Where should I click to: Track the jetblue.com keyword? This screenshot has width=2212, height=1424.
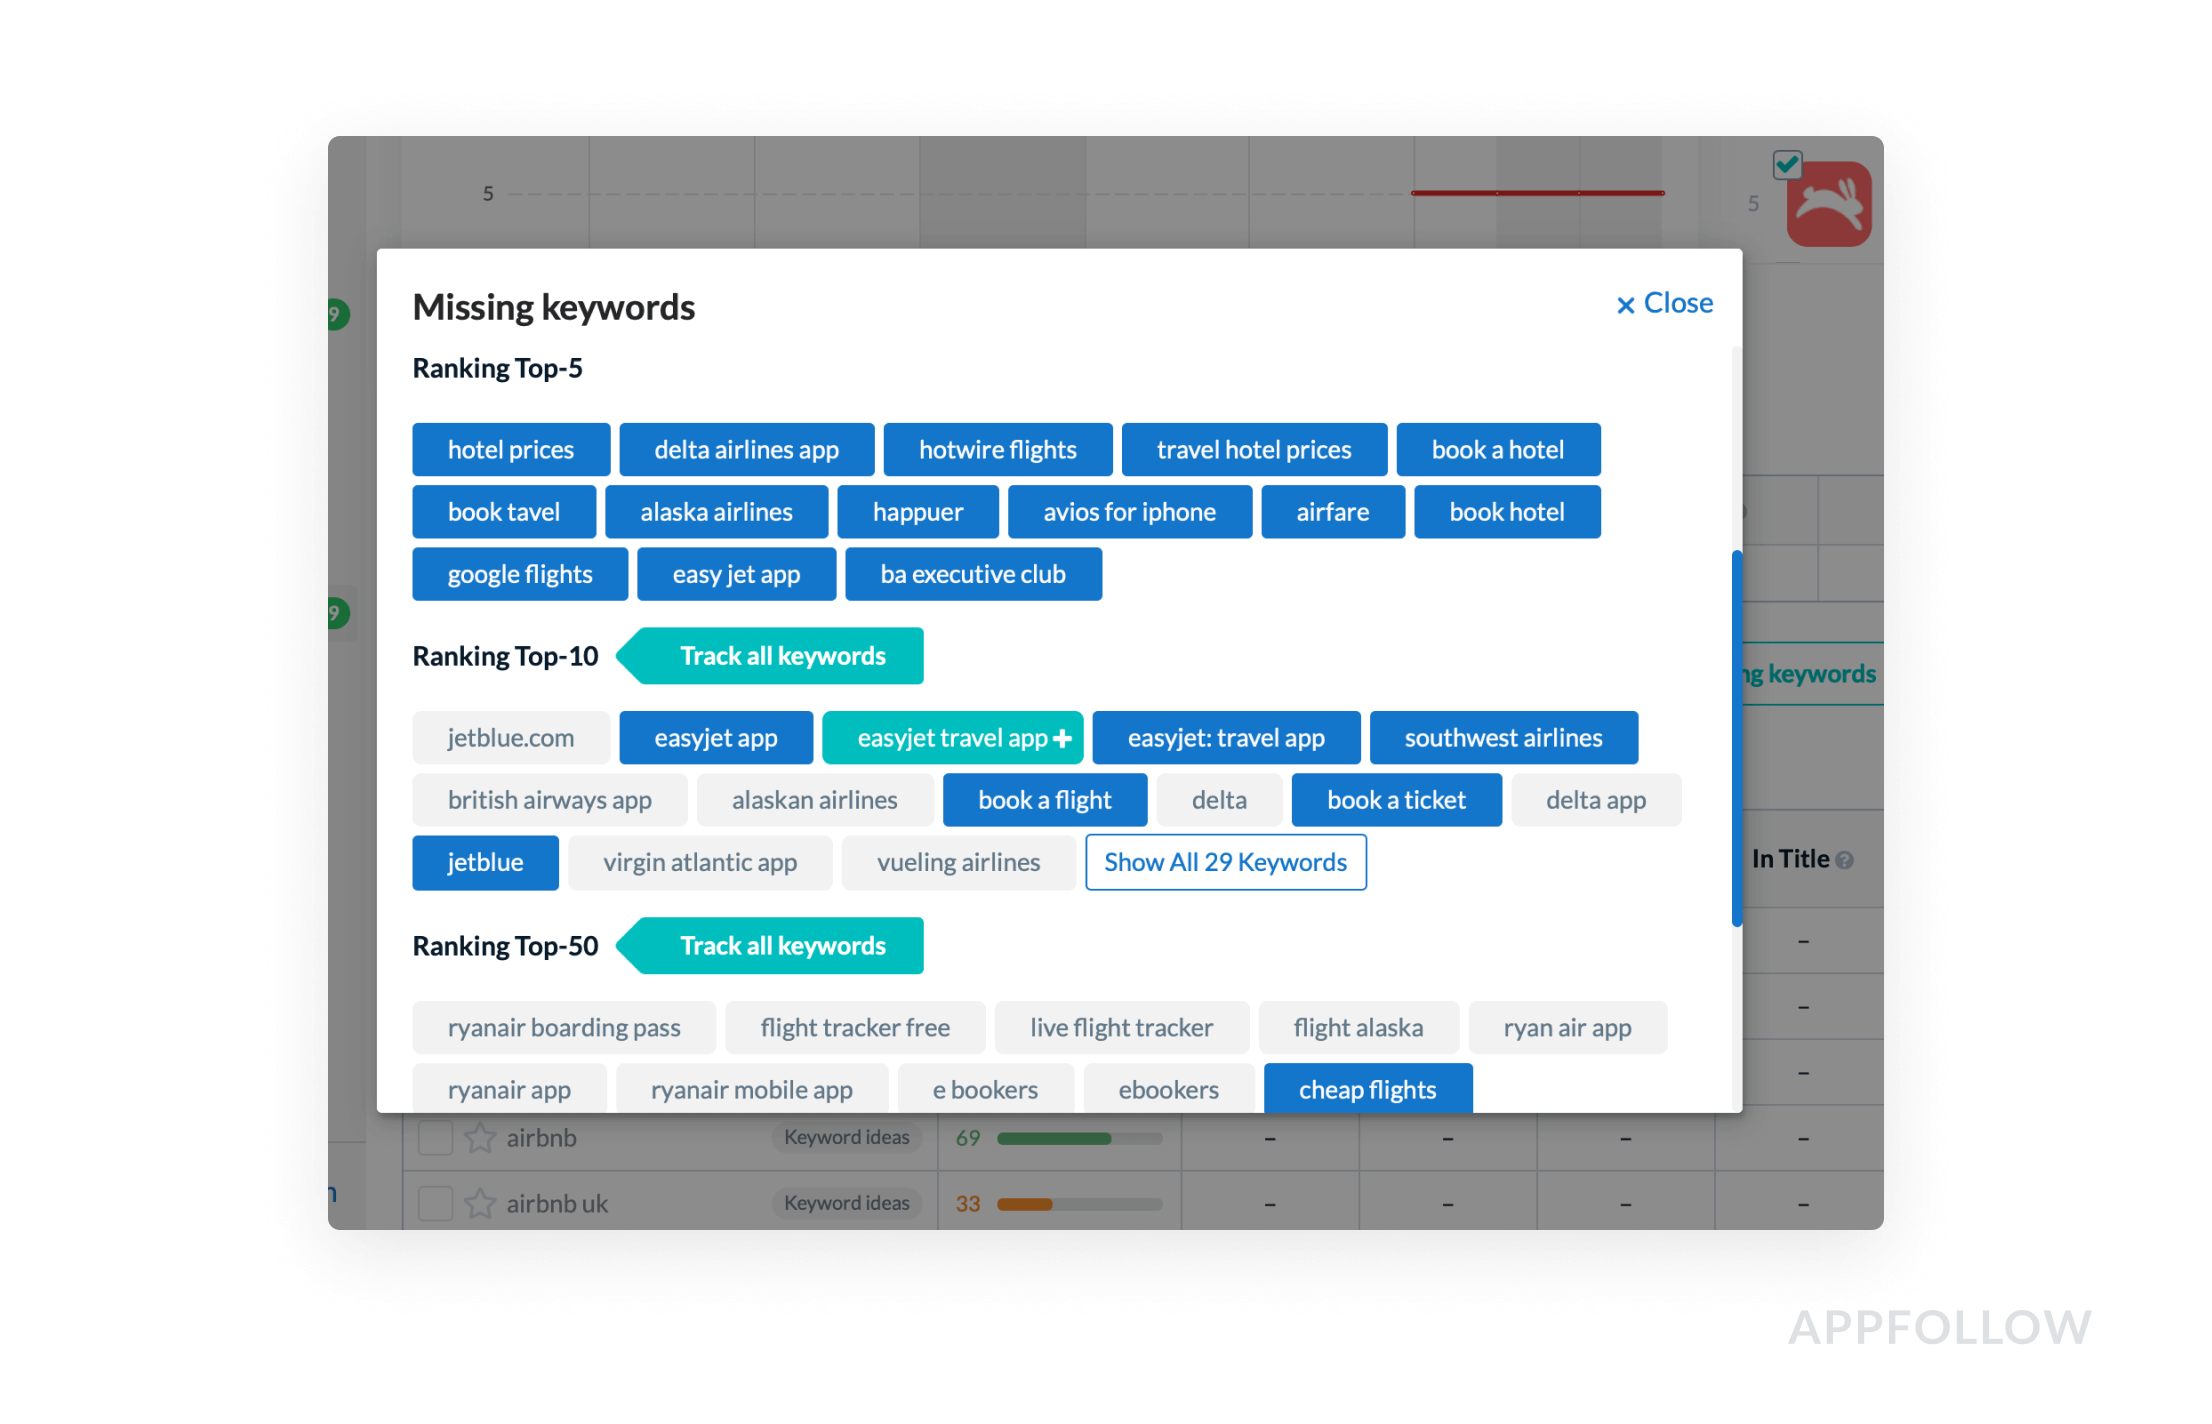click(511, 738)
